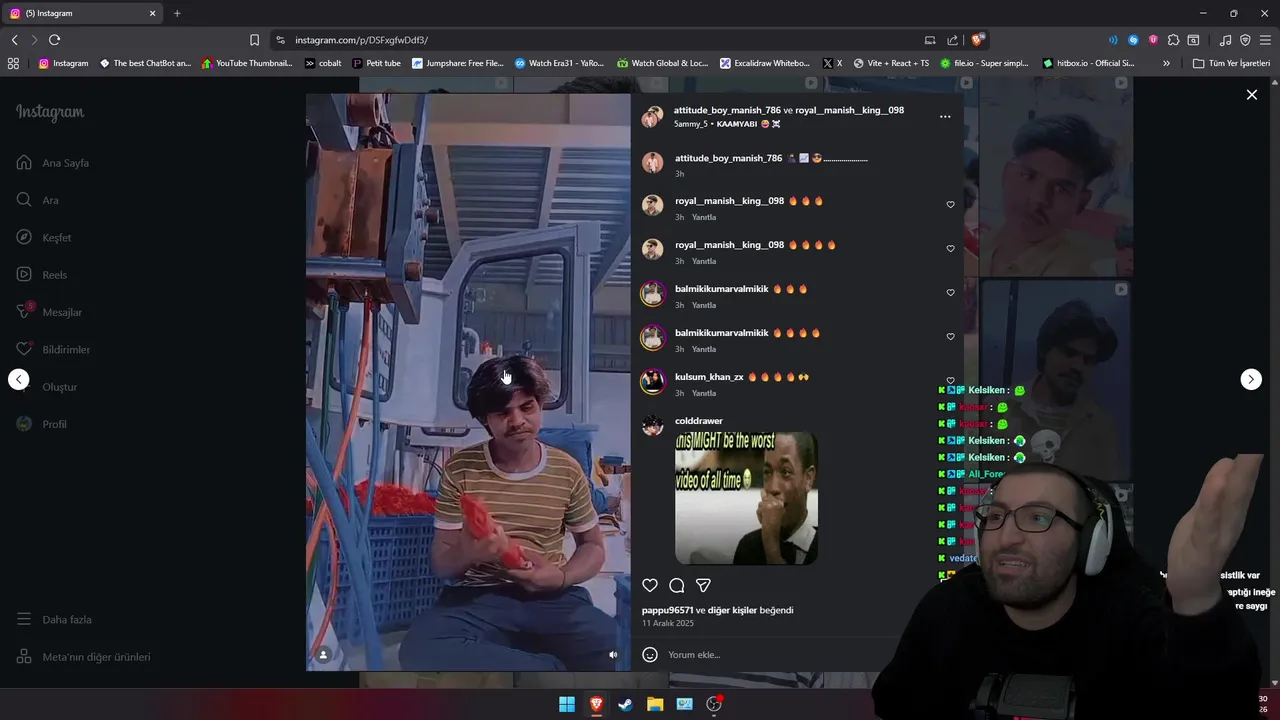Open Tüm Yer İşaretleri folder
The width and height of the screenshot is (1280, 720).
(1231, 63)
